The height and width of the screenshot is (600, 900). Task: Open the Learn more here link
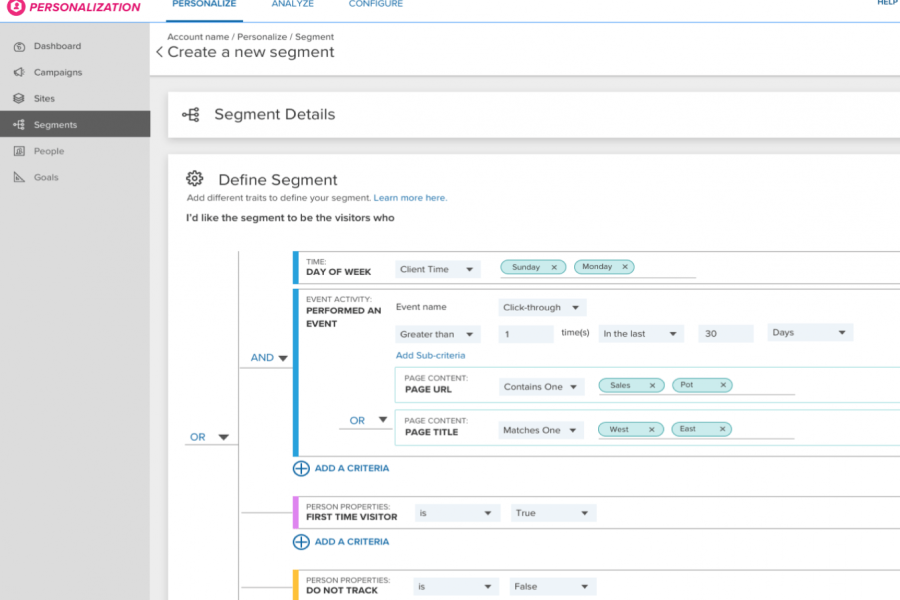[x=410, y=198]
